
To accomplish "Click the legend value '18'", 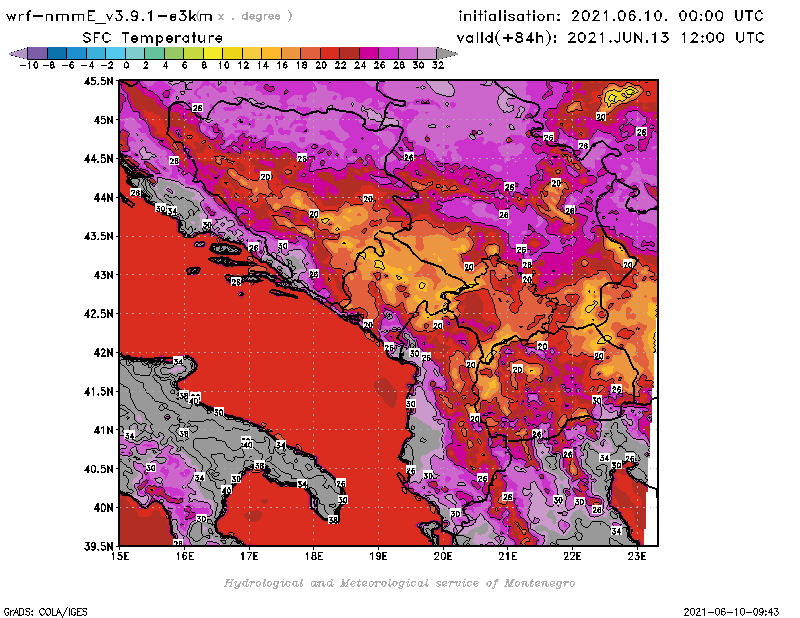I will (302, 65).
